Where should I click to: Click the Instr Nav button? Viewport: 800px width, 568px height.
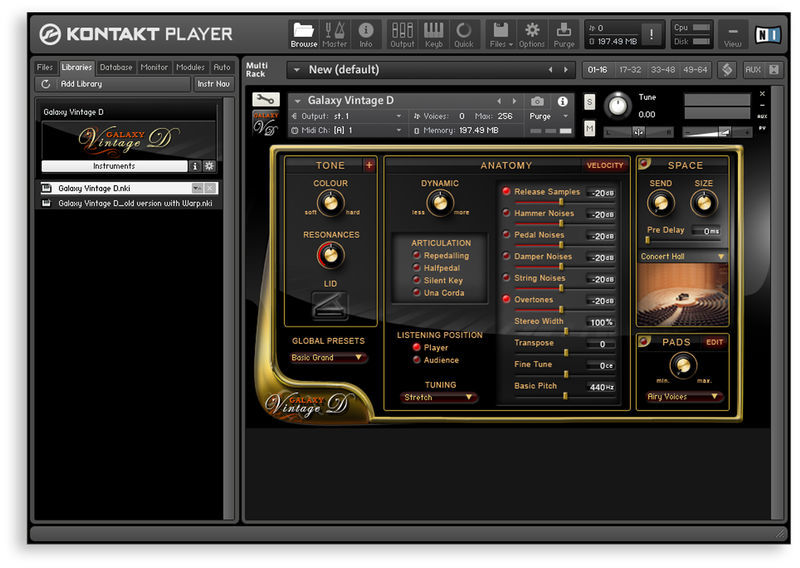(213, 84)
